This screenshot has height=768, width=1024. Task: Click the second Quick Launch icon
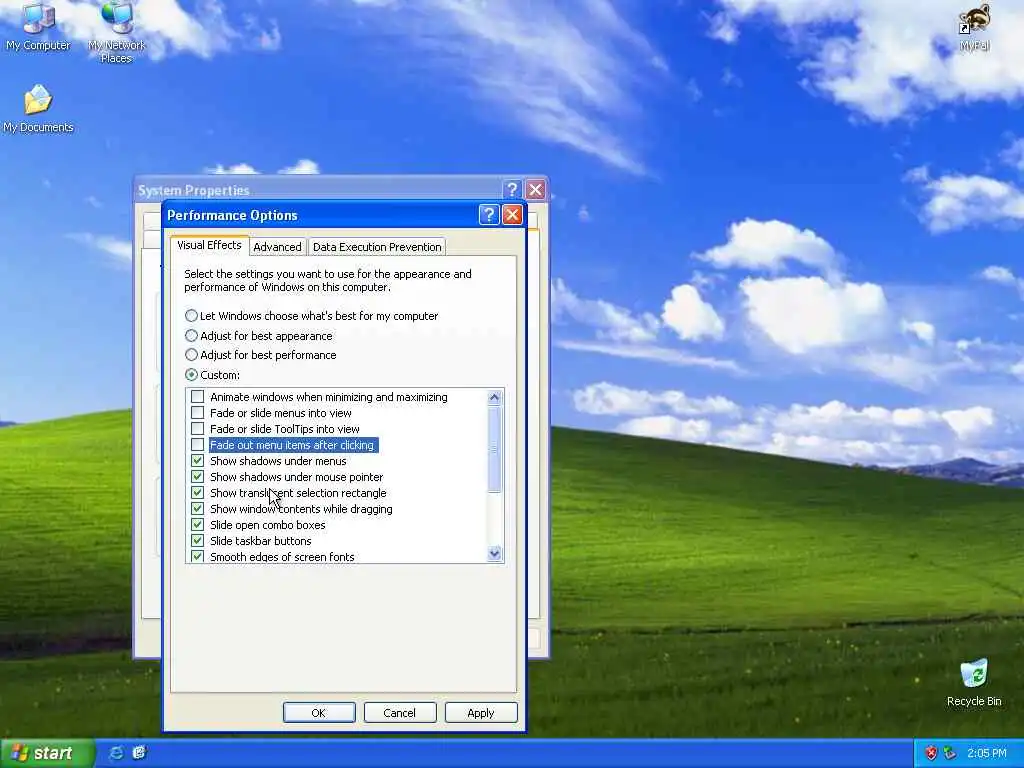tap(139, 753)
